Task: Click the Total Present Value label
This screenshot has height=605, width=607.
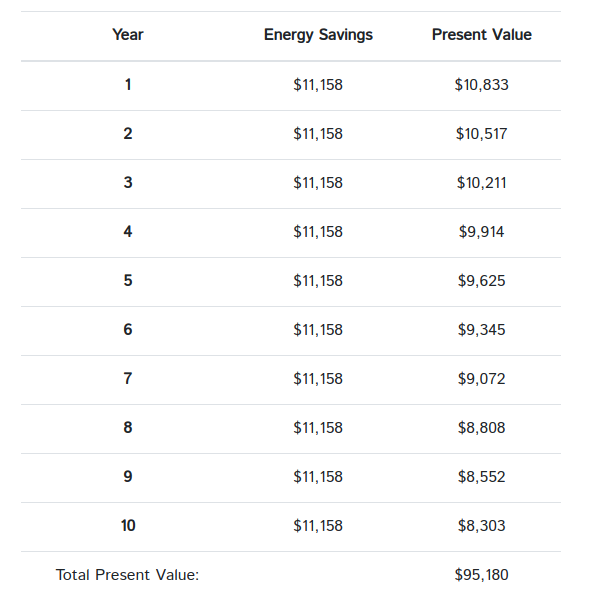Action: [x=127, y=575]
